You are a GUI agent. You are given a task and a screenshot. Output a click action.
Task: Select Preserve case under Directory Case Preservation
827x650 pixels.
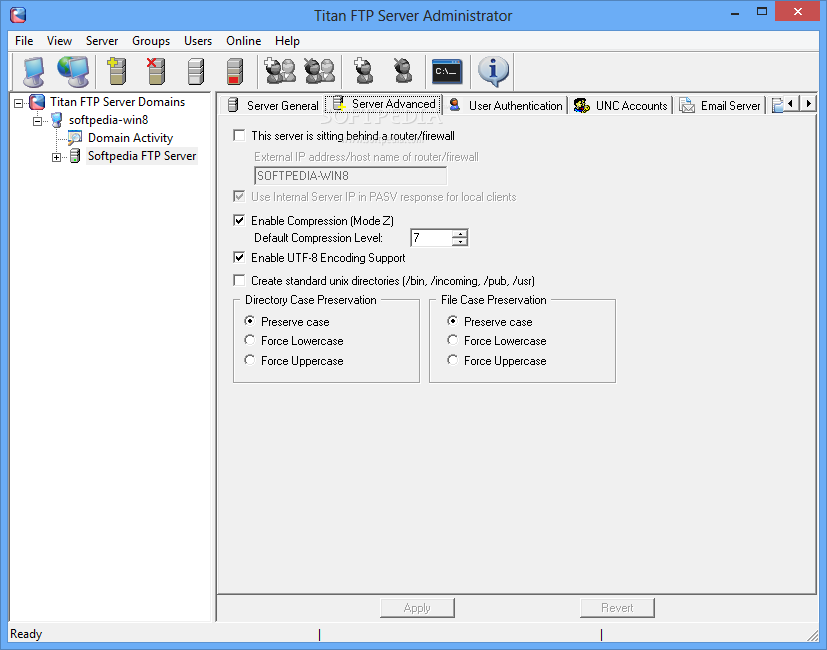pos(249,321)
